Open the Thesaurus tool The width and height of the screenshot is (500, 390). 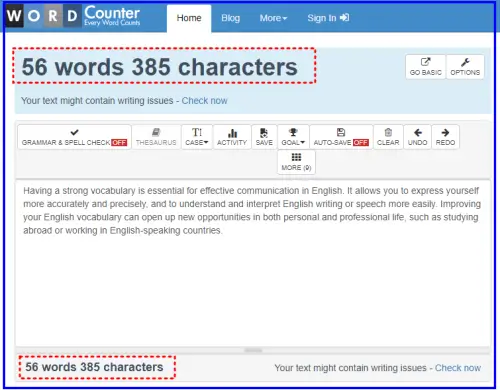[156, 137]
